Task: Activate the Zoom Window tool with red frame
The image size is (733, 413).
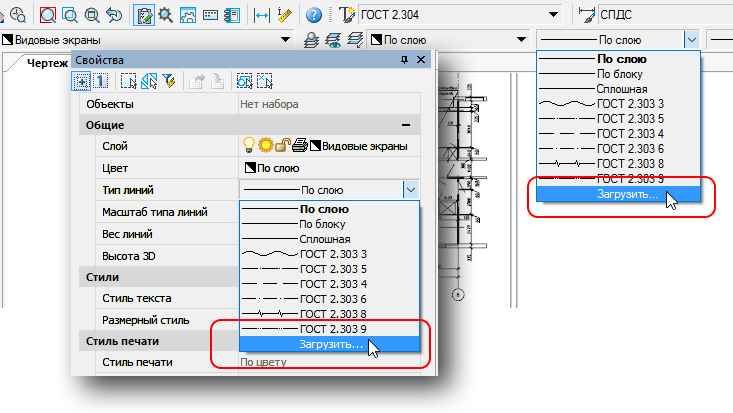Action: pos(48,15)
